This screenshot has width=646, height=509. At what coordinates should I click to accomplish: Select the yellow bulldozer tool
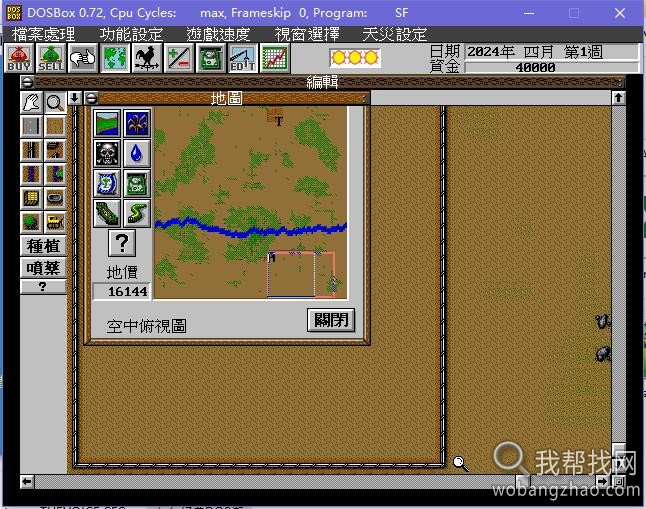point(55,222)
